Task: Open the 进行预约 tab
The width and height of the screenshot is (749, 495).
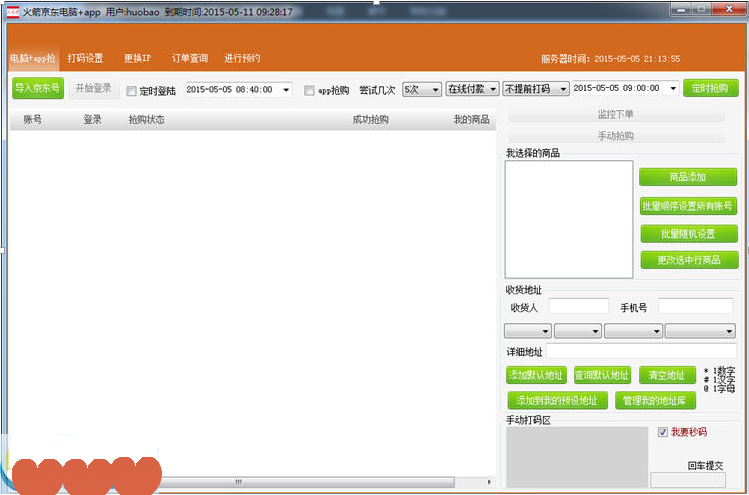Action: 242,58
